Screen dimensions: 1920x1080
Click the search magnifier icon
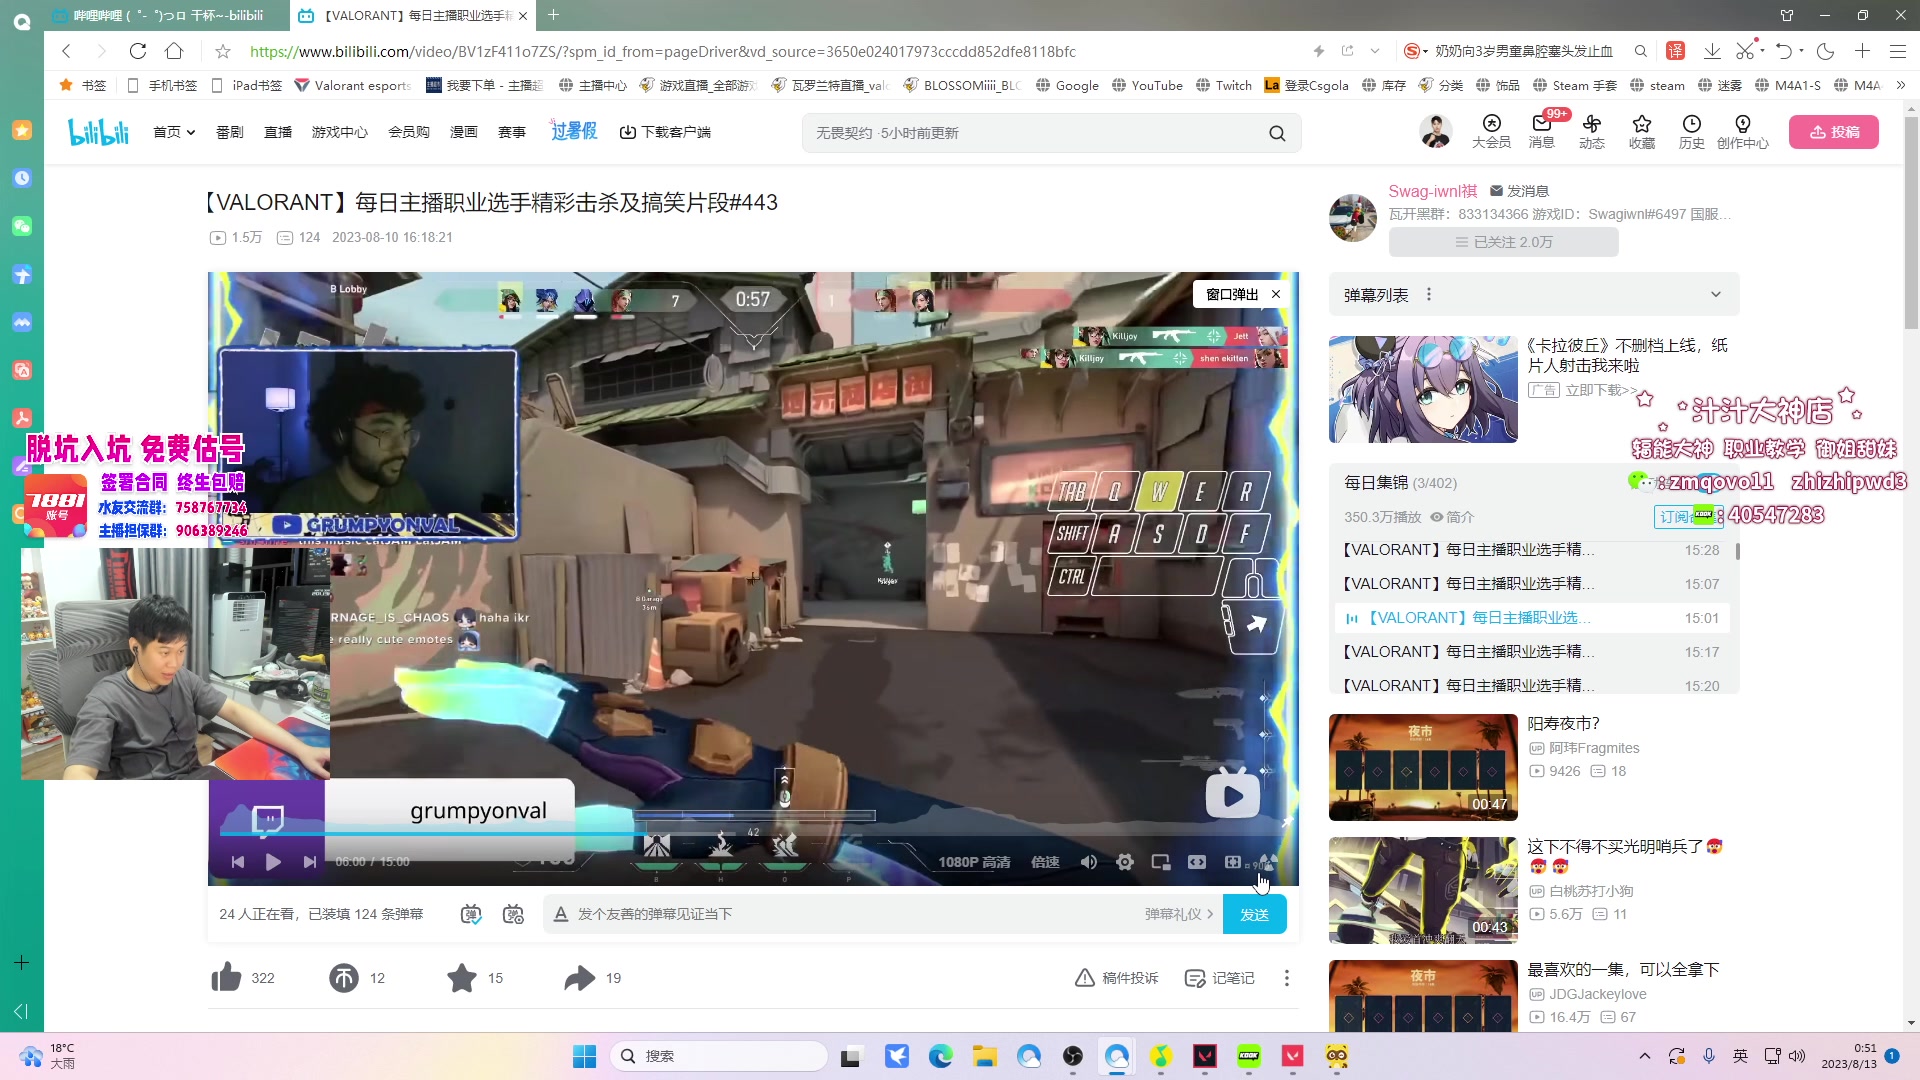coord(1277,133)
